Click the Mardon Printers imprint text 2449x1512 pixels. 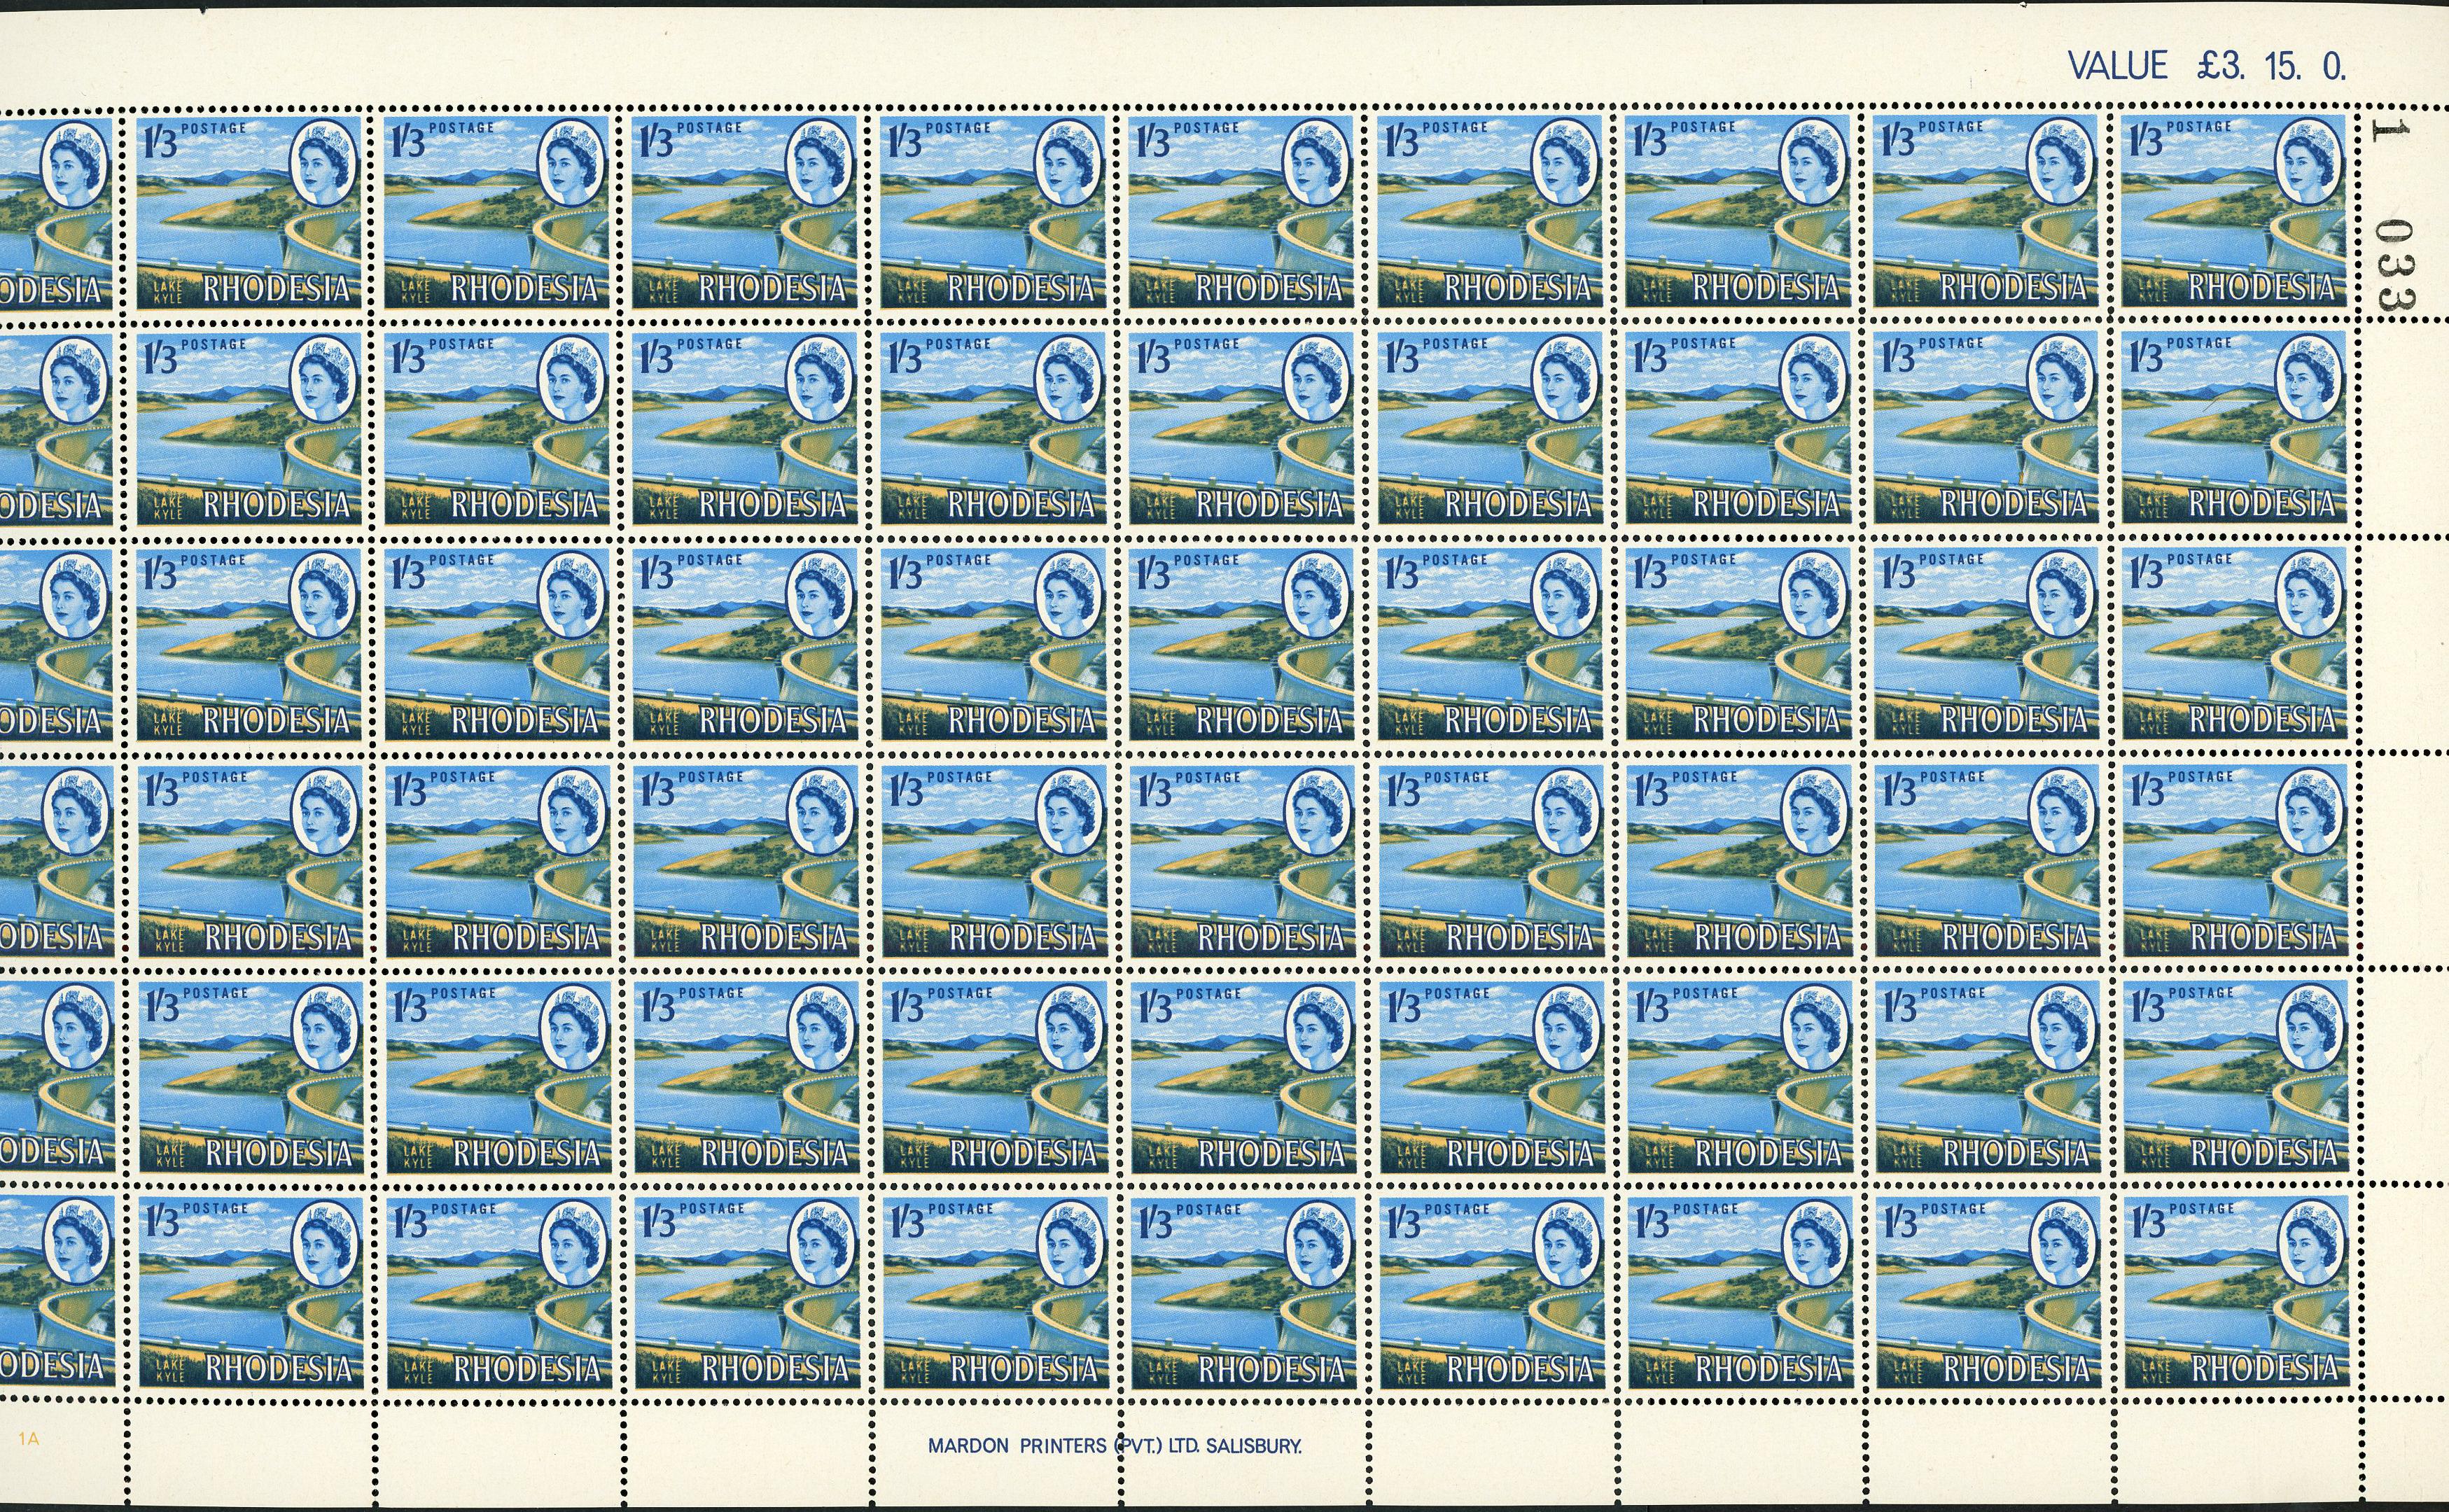1115,1445
